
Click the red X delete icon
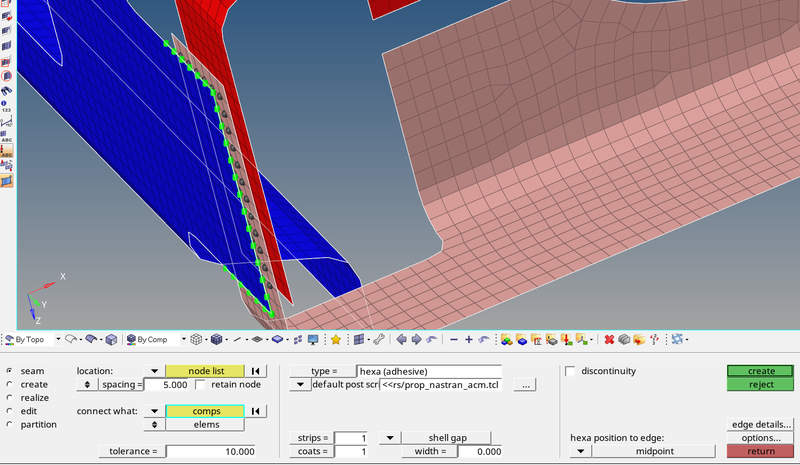tap(609, 340)
